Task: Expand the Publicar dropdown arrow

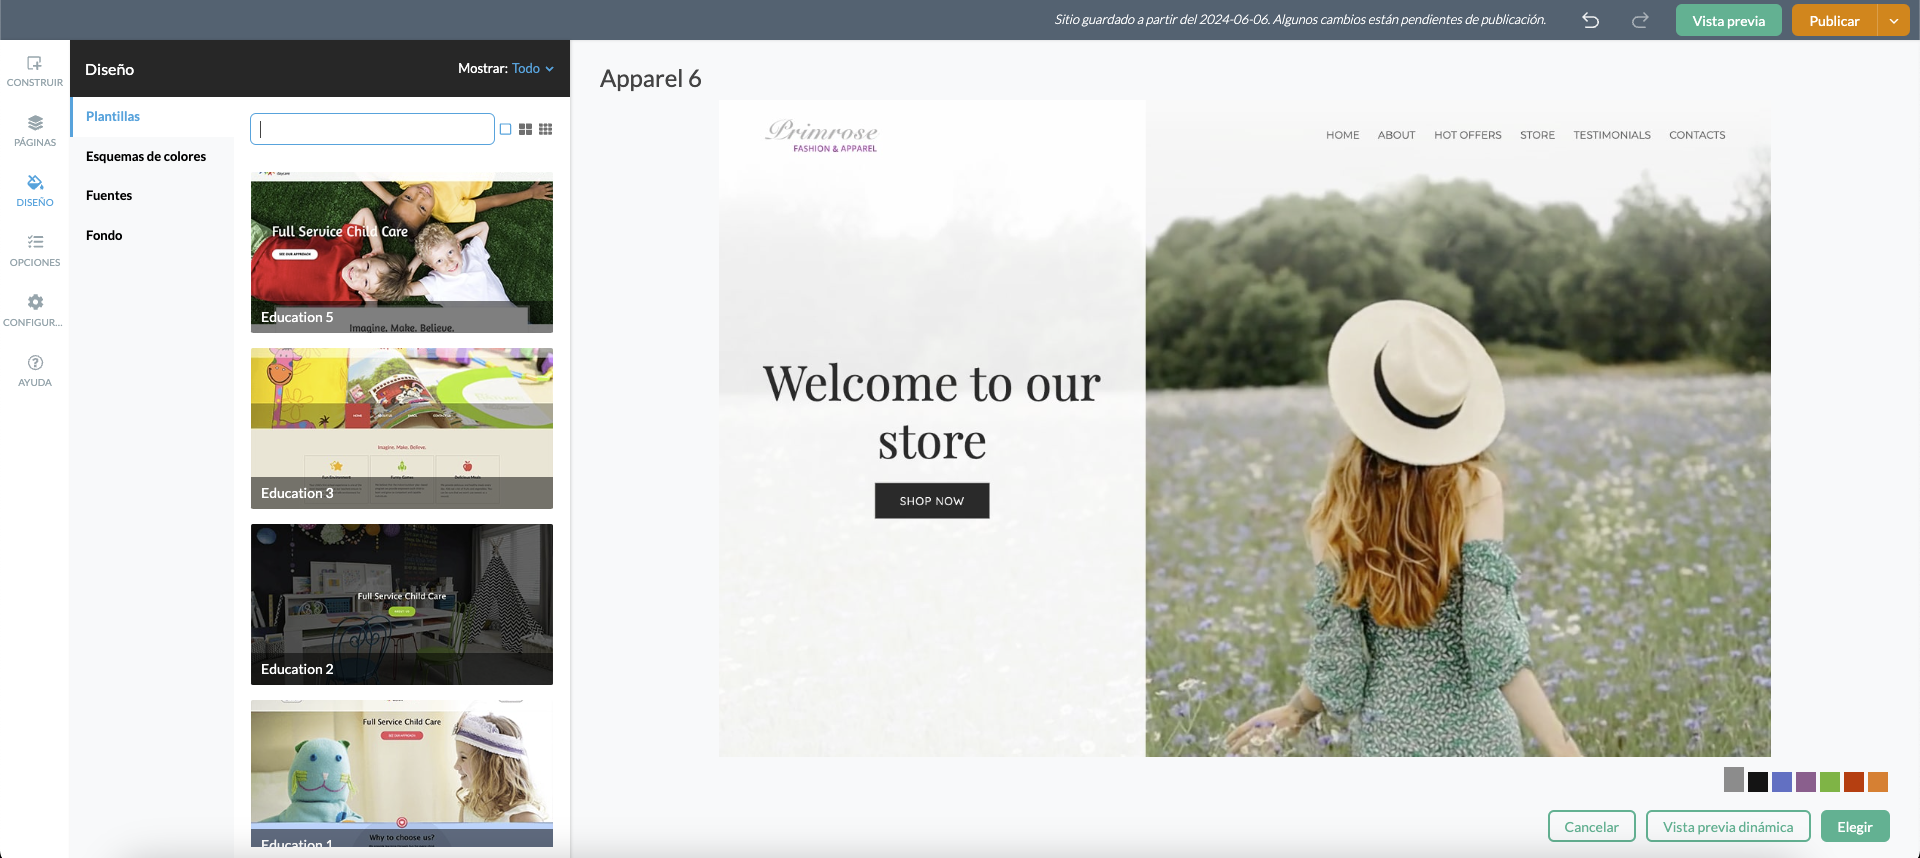Action: 1893,21
